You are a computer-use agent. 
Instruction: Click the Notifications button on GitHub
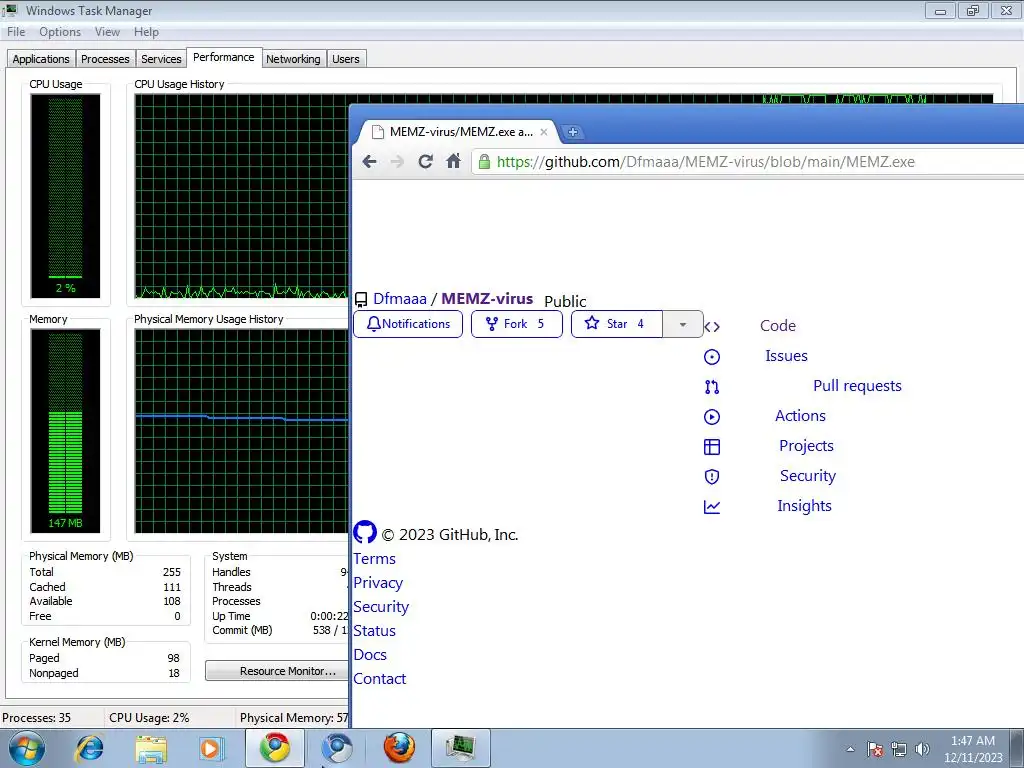pos(408,324)
